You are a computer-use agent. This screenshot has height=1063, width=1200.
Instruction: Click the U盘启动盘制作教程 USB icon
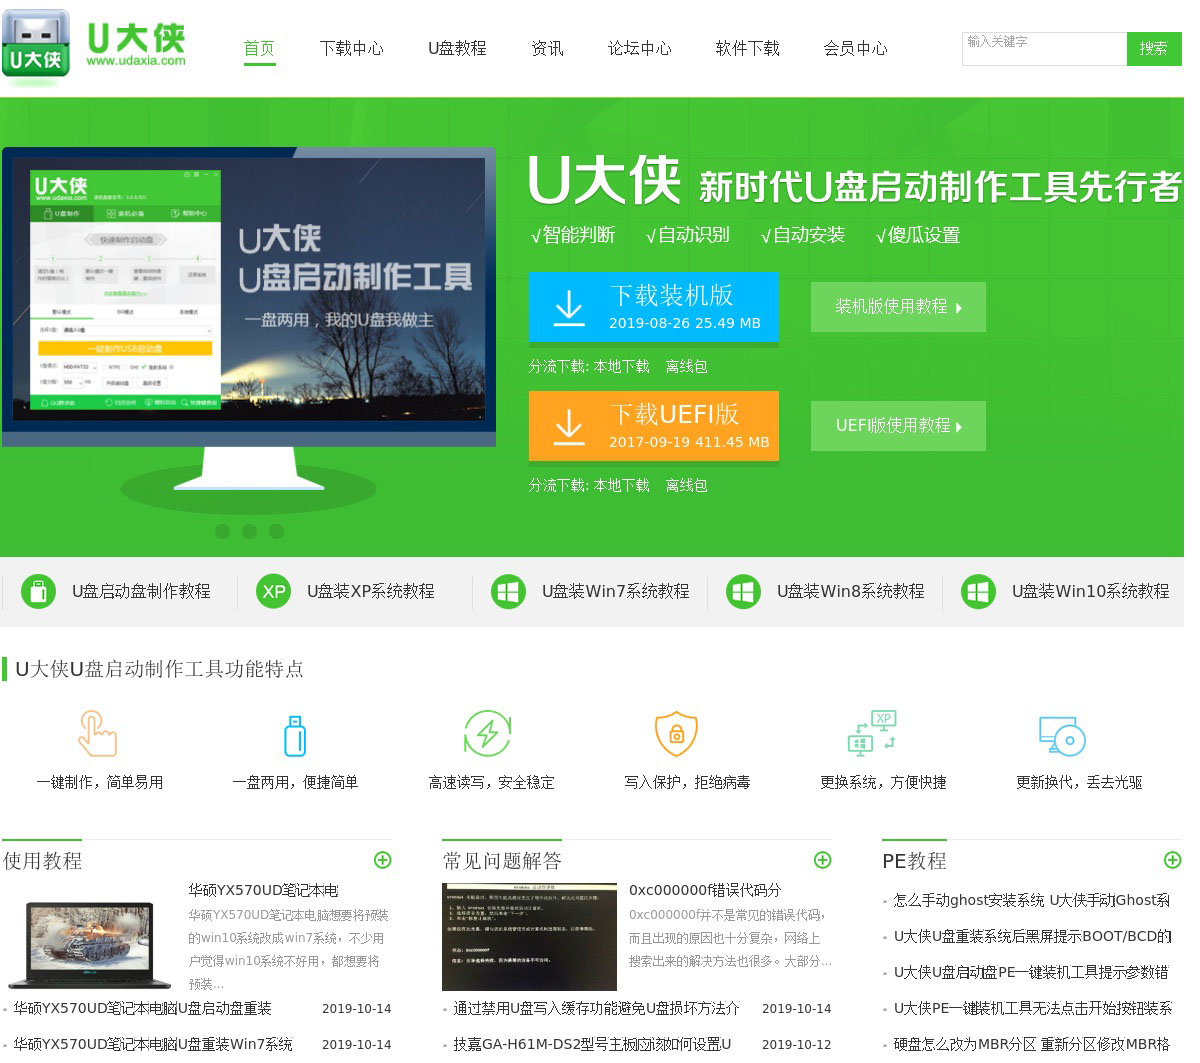point(38,591)
